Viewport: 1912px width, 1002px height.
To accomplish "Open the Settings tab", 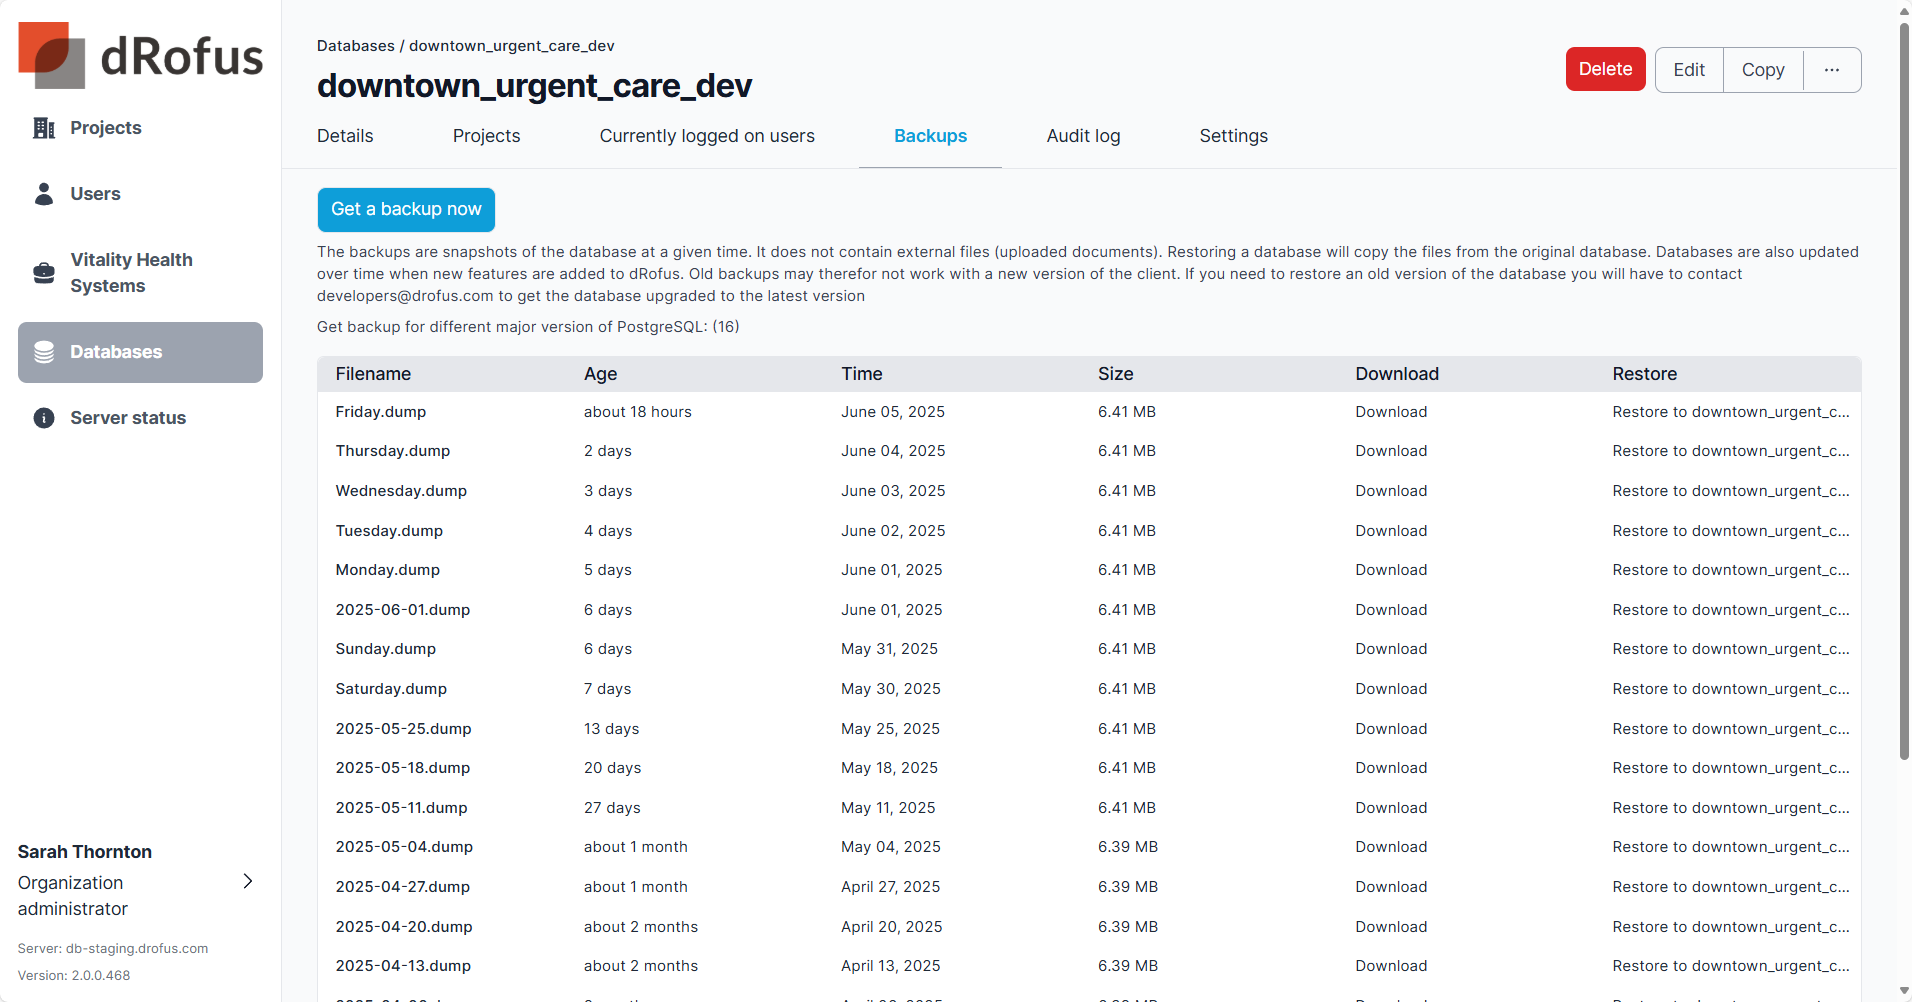I will click(x=1233, y=136).
